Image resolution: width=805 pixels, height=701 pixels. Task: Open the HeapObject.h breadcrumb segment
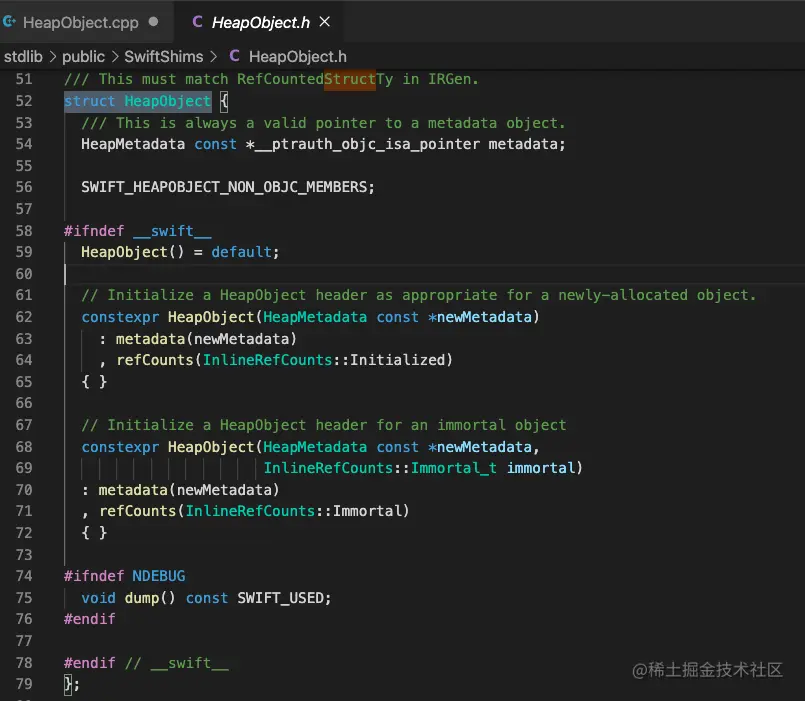click(x=297, y=56)
